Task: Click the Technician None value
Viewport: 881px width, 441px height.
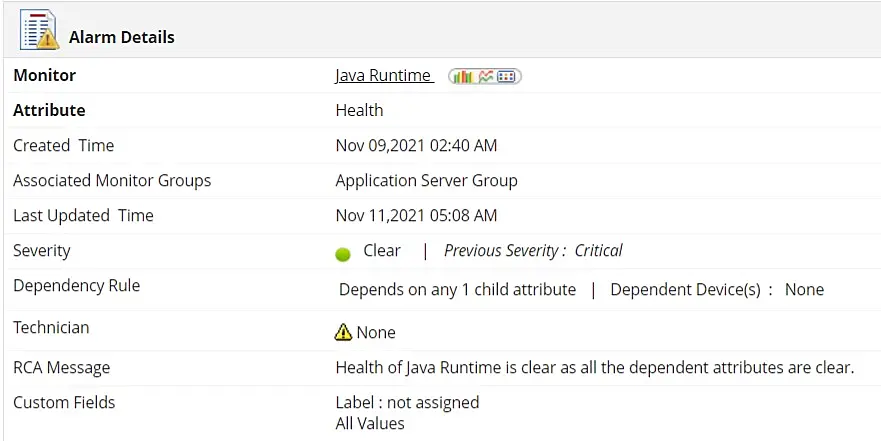Action: (376, 333)
